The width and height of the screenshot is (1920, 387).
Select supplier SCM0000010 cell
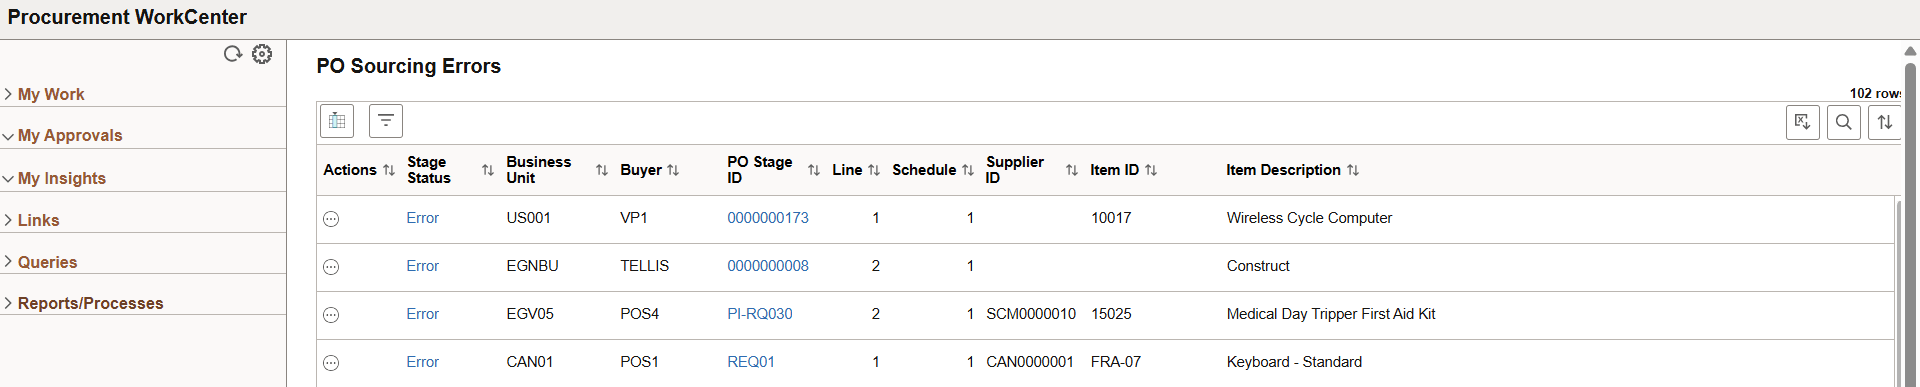point(1031,314)
